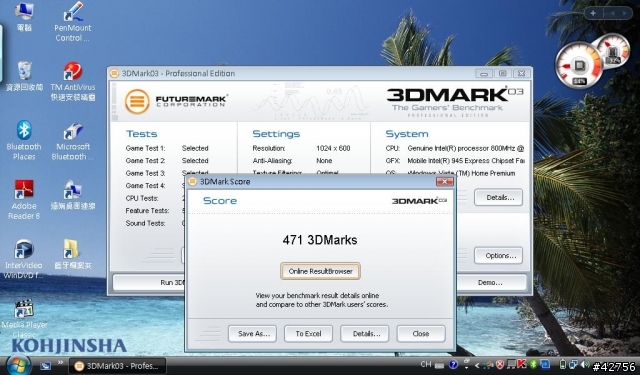Image resolution: width=640 pixels, height=375 pixels.
Task: Click the red K antivirus tray icon
Action: click(x=521, y=364)
